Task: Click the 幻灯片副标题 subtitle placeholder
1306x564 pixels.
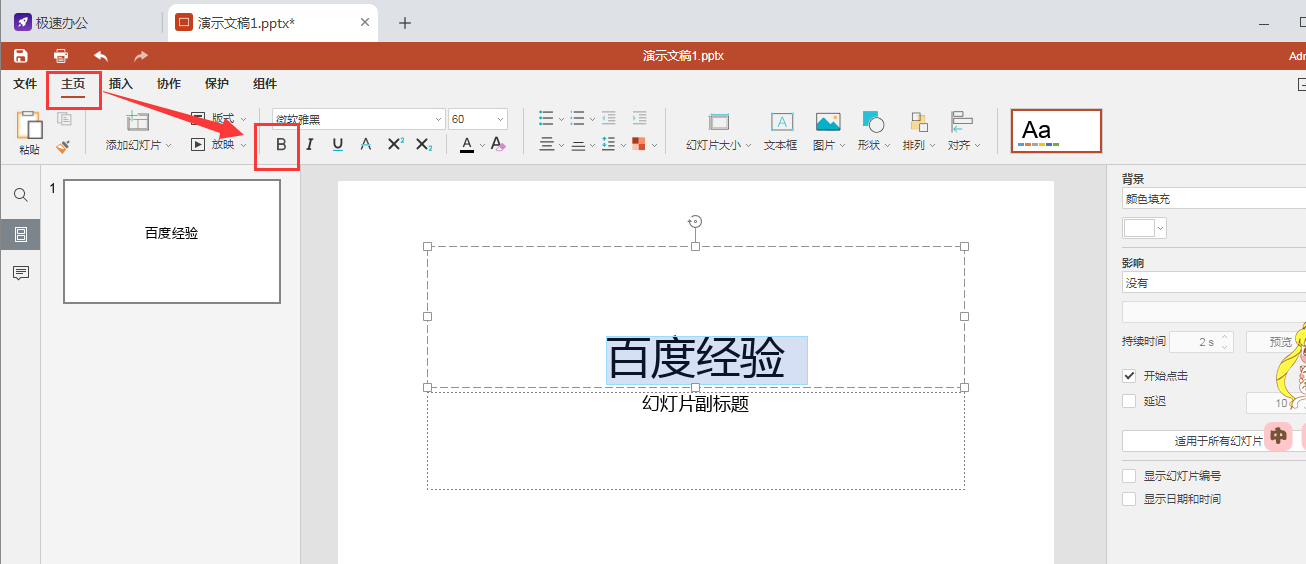Action: tap(696, 404)
